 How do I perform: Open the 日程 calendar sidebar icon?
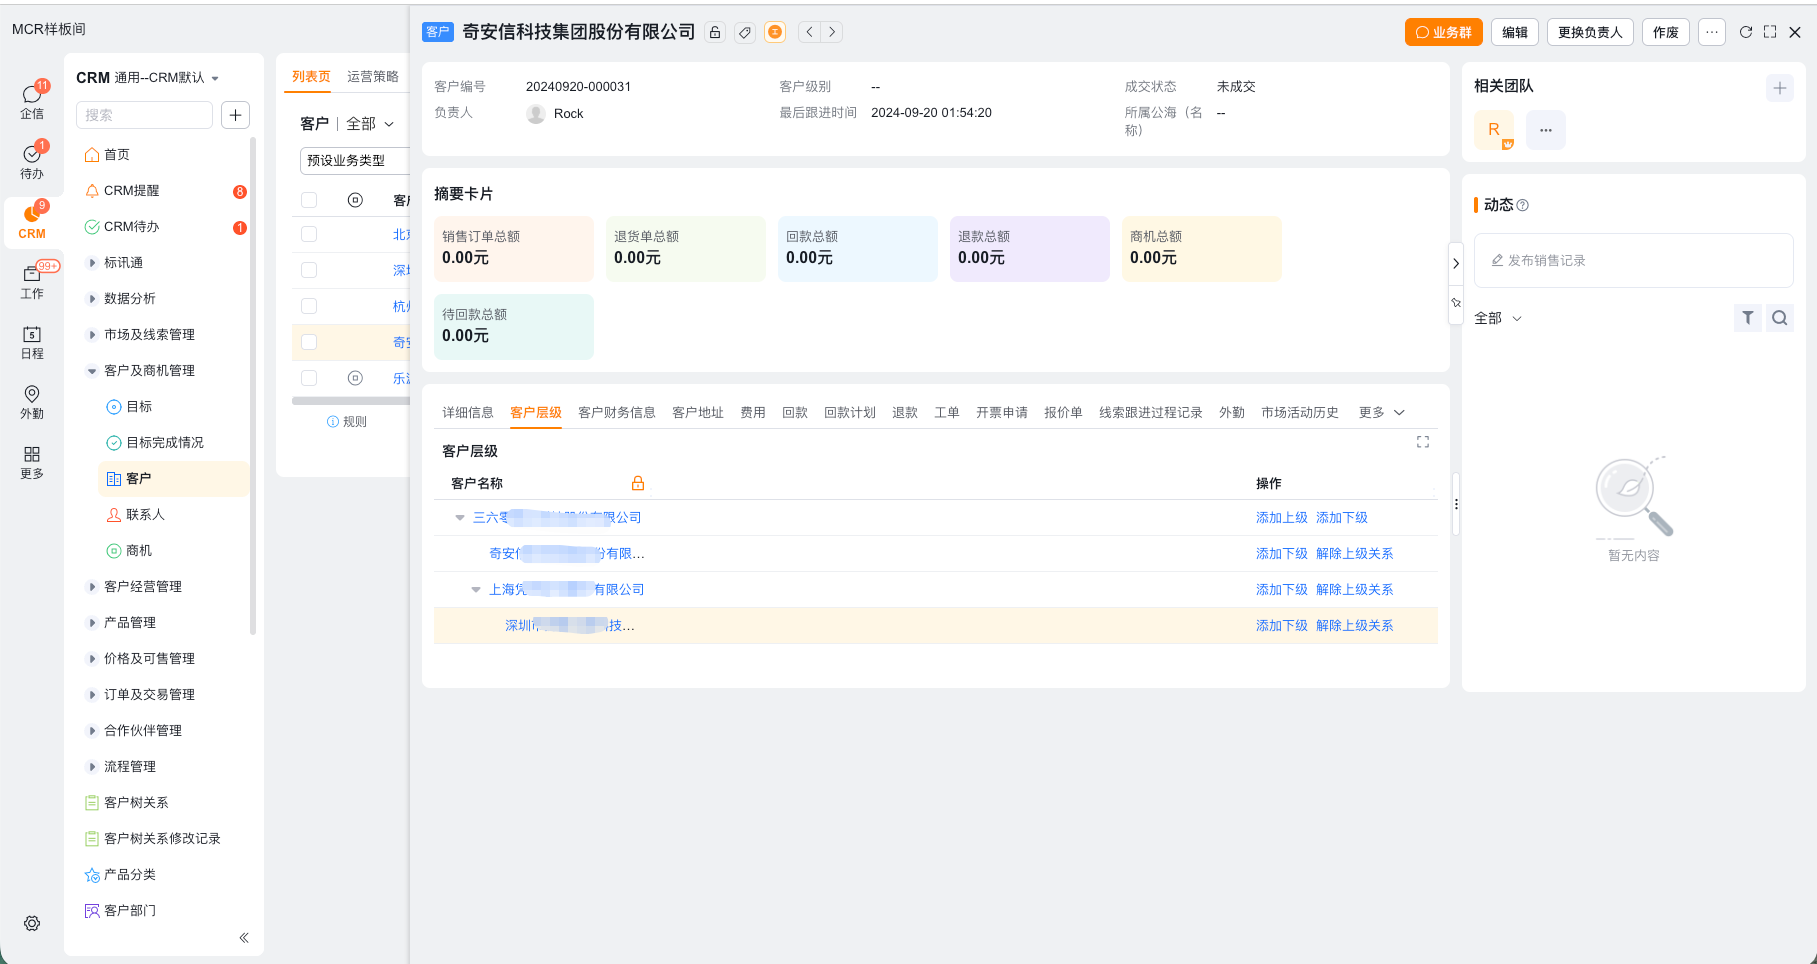tap(32, 340)
